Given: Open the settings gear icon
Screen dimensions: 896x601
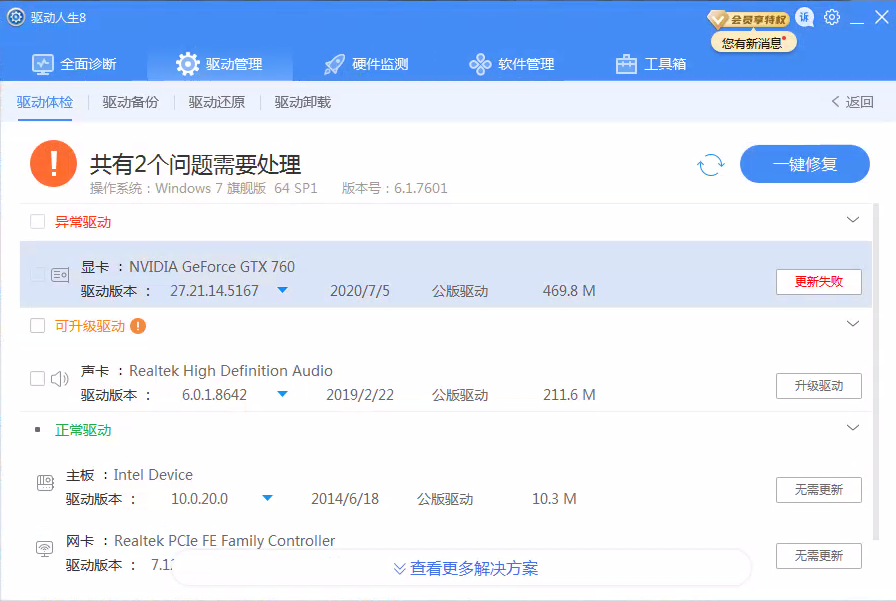Looking at the screenshot, I should [832, 18].
